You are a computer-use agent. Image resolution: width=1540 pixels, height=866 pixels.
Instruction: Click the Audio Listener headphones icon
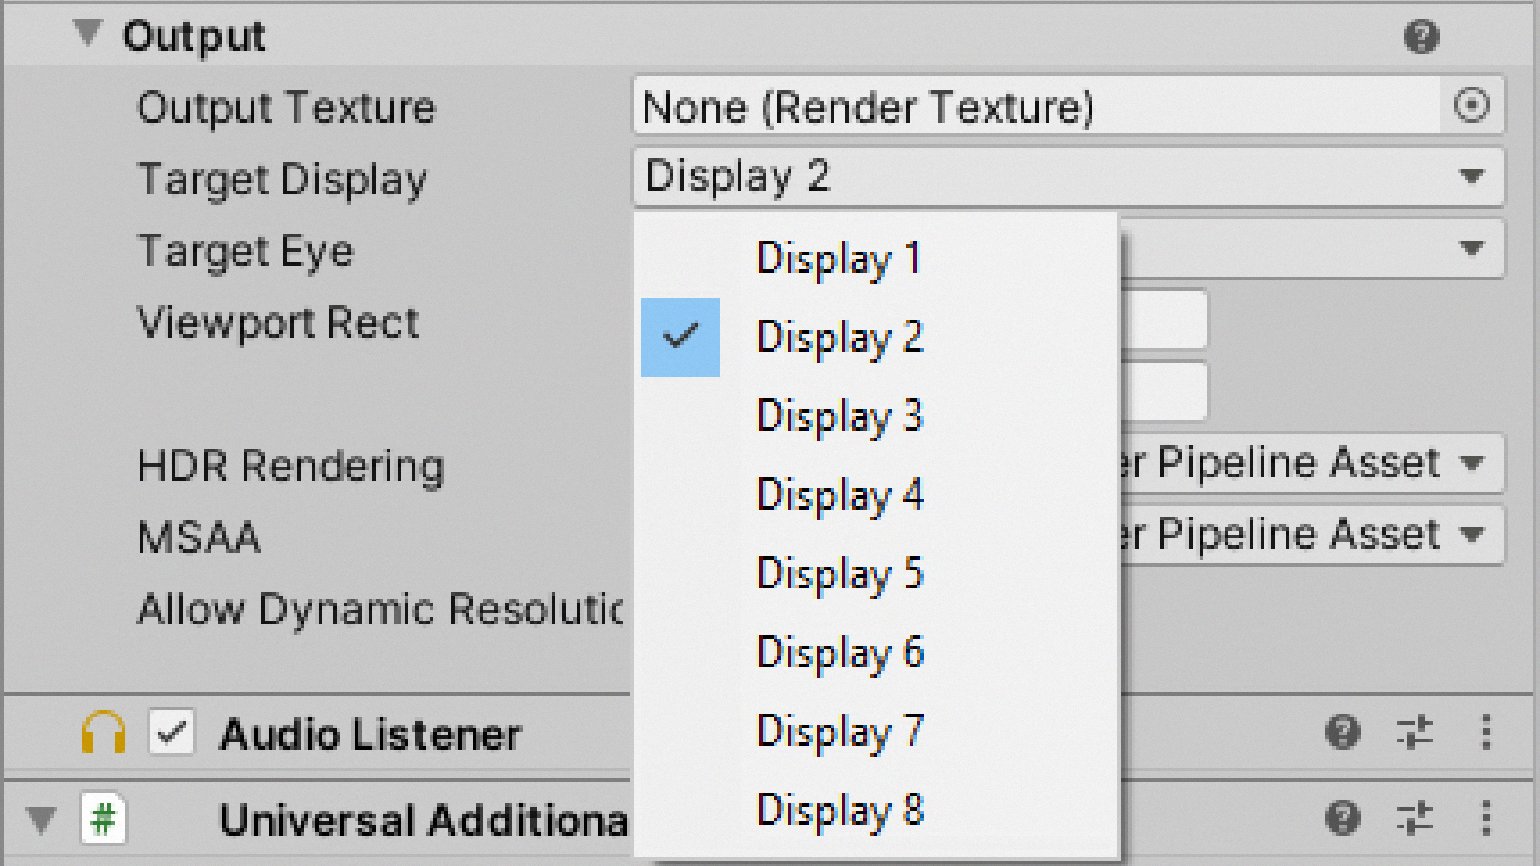point(103,734)
